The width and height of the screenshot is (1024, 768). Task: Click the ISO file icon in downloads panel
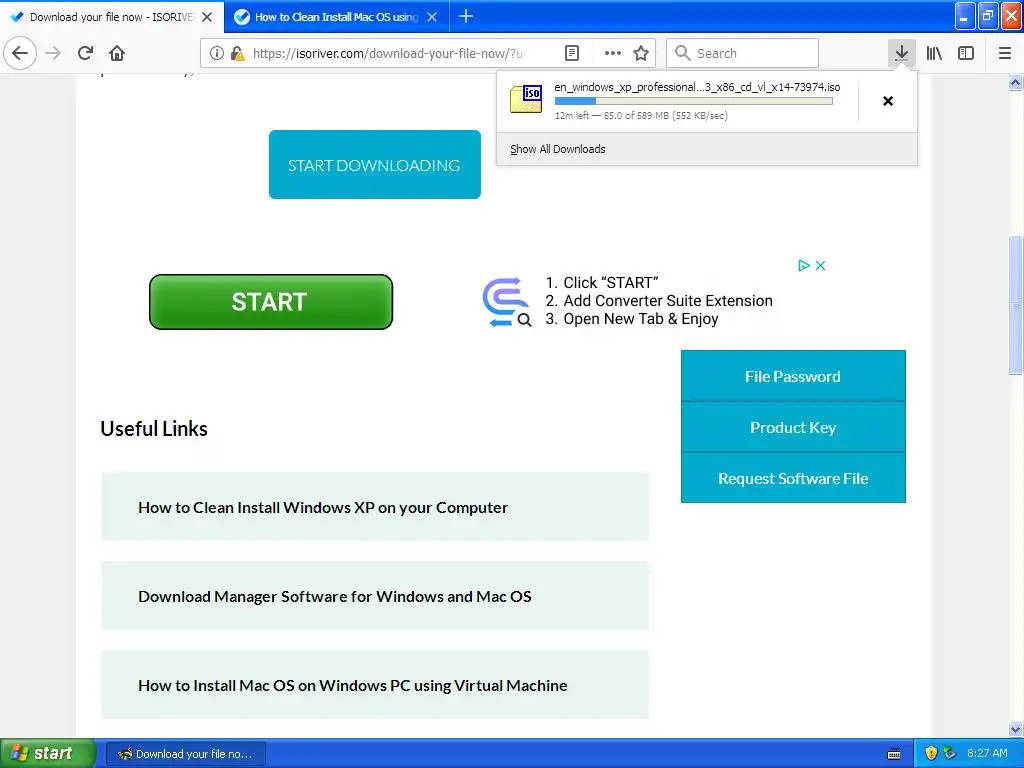pos(526,99)
